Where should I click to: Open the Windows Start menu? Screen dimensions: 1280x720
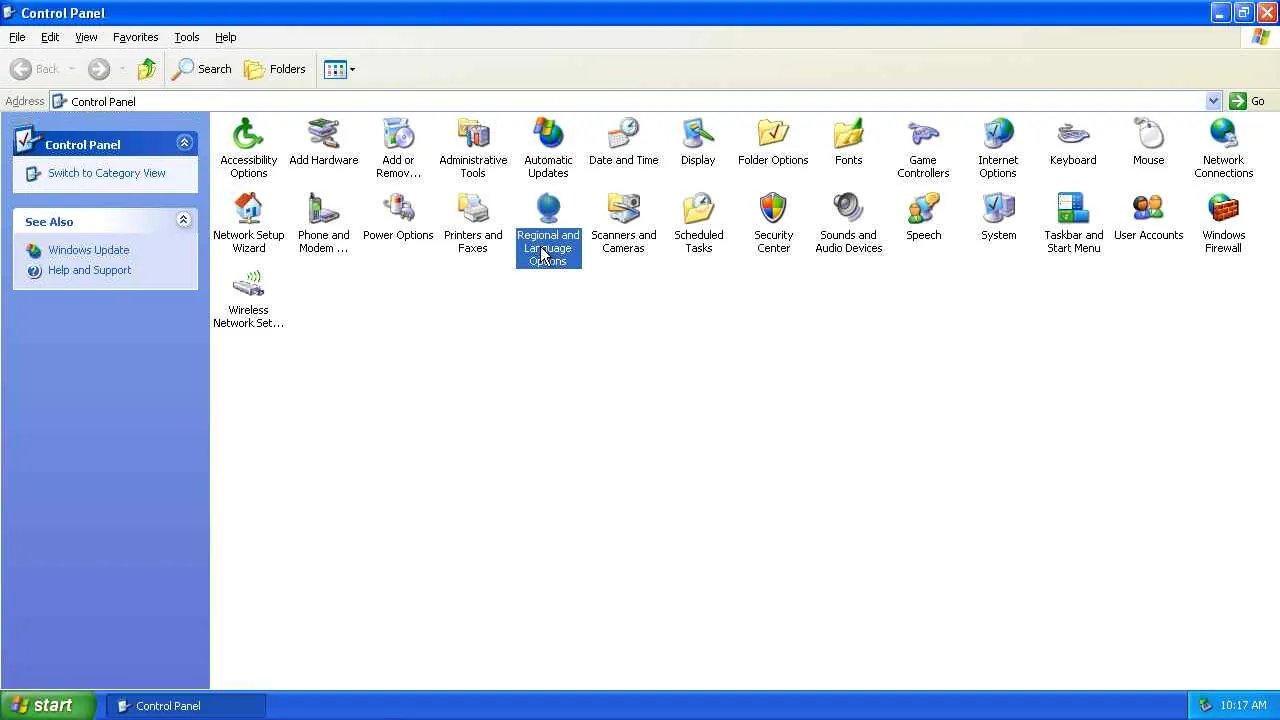coord(48,705)
